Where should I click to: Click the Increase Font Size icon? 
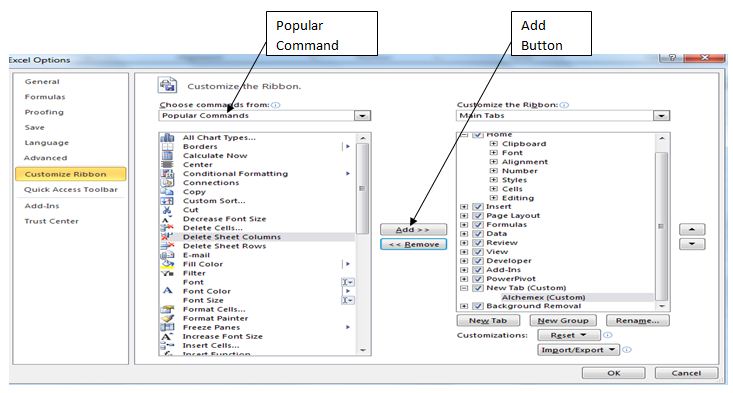tap(167, 336)
